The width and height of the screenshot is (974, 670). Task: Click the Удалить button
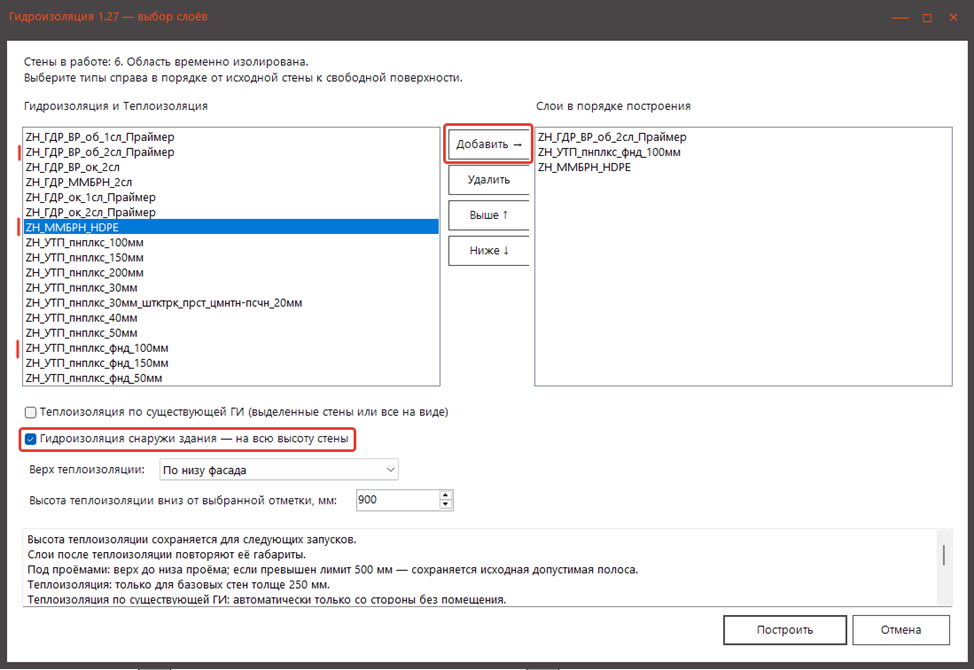(x=488, y=179)
